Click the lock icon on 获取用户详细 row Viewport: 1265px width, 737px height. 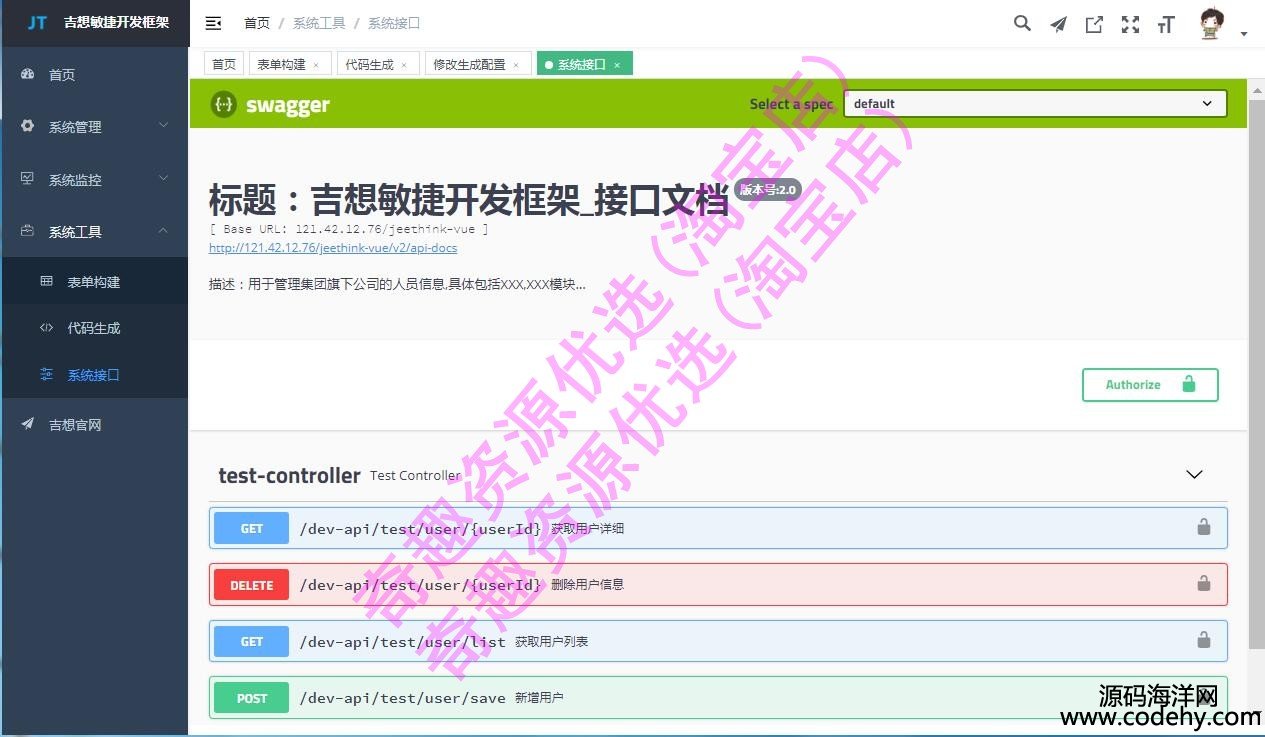click(x=1204, y=527)
